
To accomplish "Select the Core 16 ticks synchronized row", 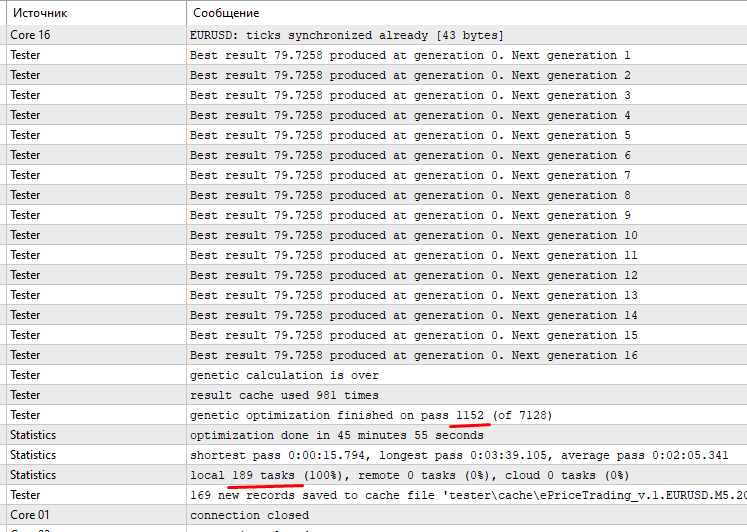I will (x=377, y=35).
